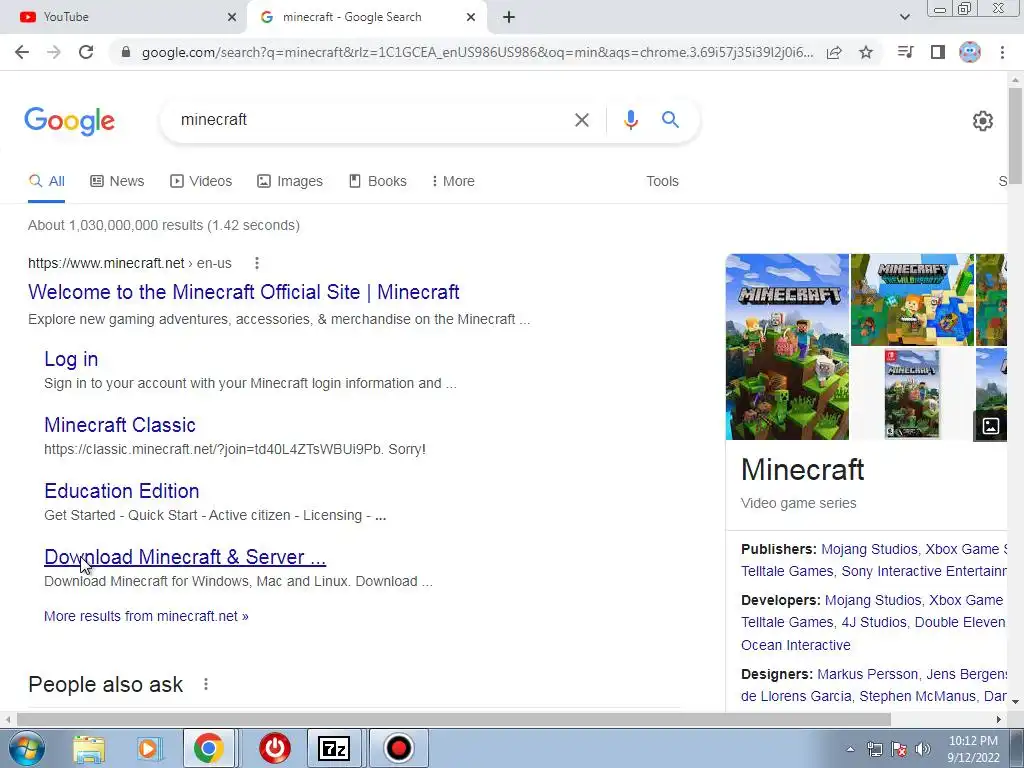Image resolution: width=1024 pixels, height=768 pixels.
Task: Open the Minecraft Classic sitelink
Action: click(120, 425)
